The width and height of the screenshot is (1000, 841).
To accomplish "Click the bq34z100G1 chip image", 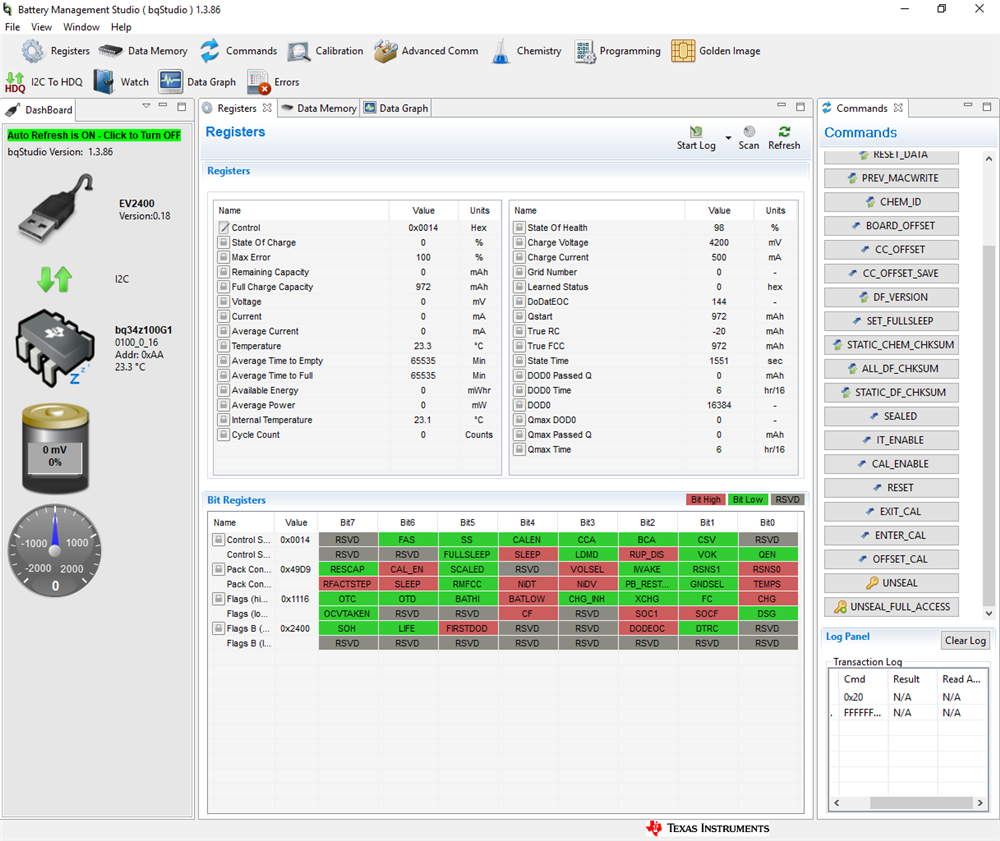I will coord(54,348).
